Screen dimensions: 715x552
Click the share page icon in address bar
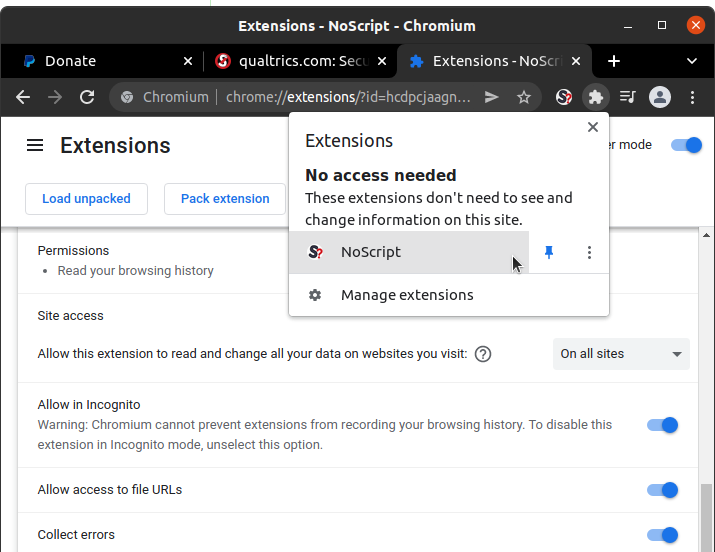[491, 97]
